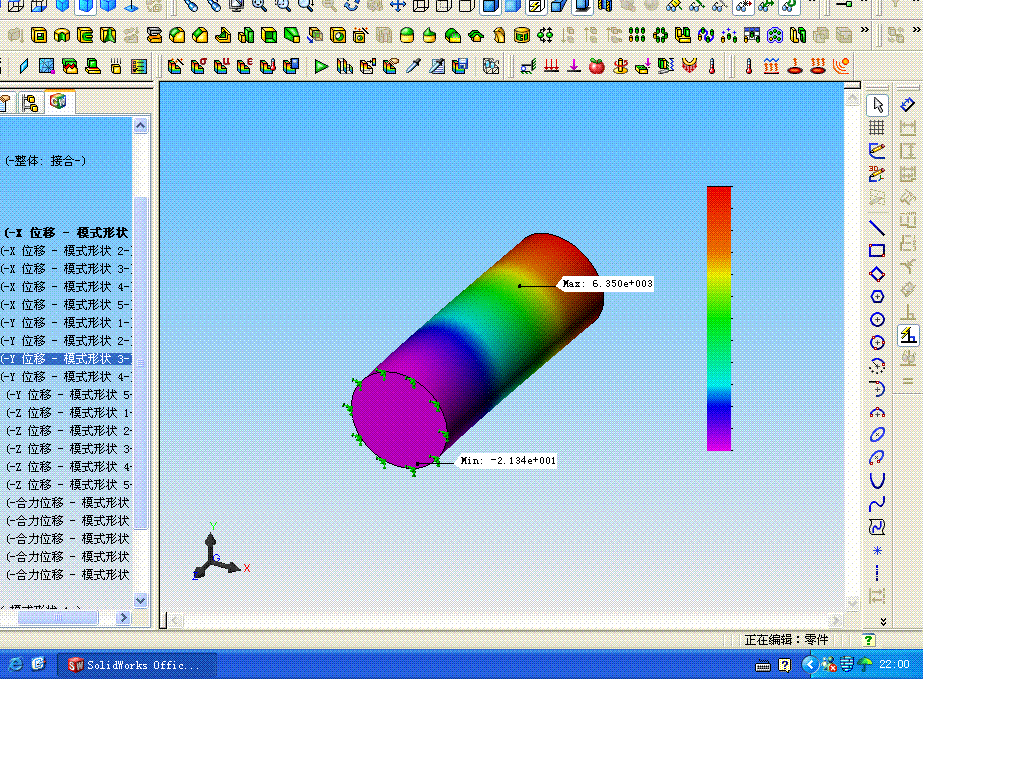The height and width of the screenshot is (768, 1024).
Task: Click the Chamfer feature icon
Action: coord(200,35)
